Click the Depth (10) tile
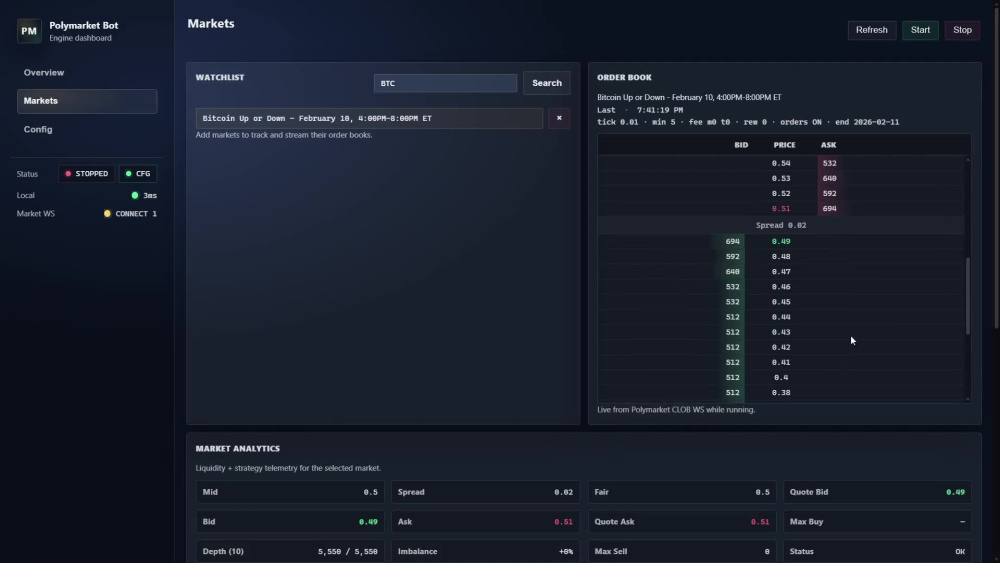Screen dimensions: 1000x563 click(290, 552)
